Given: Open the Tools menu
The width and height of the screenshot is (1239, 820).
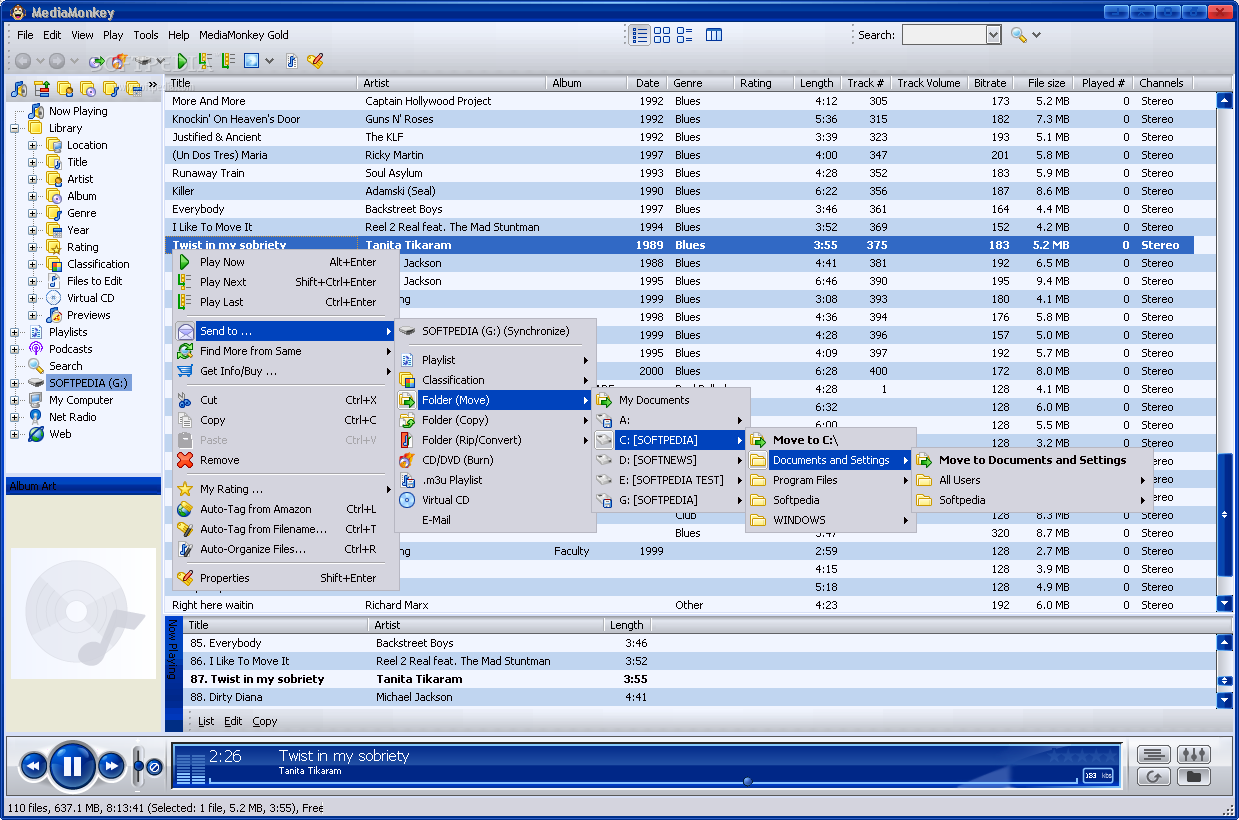Looking at the screenshot, I should 146,35.
